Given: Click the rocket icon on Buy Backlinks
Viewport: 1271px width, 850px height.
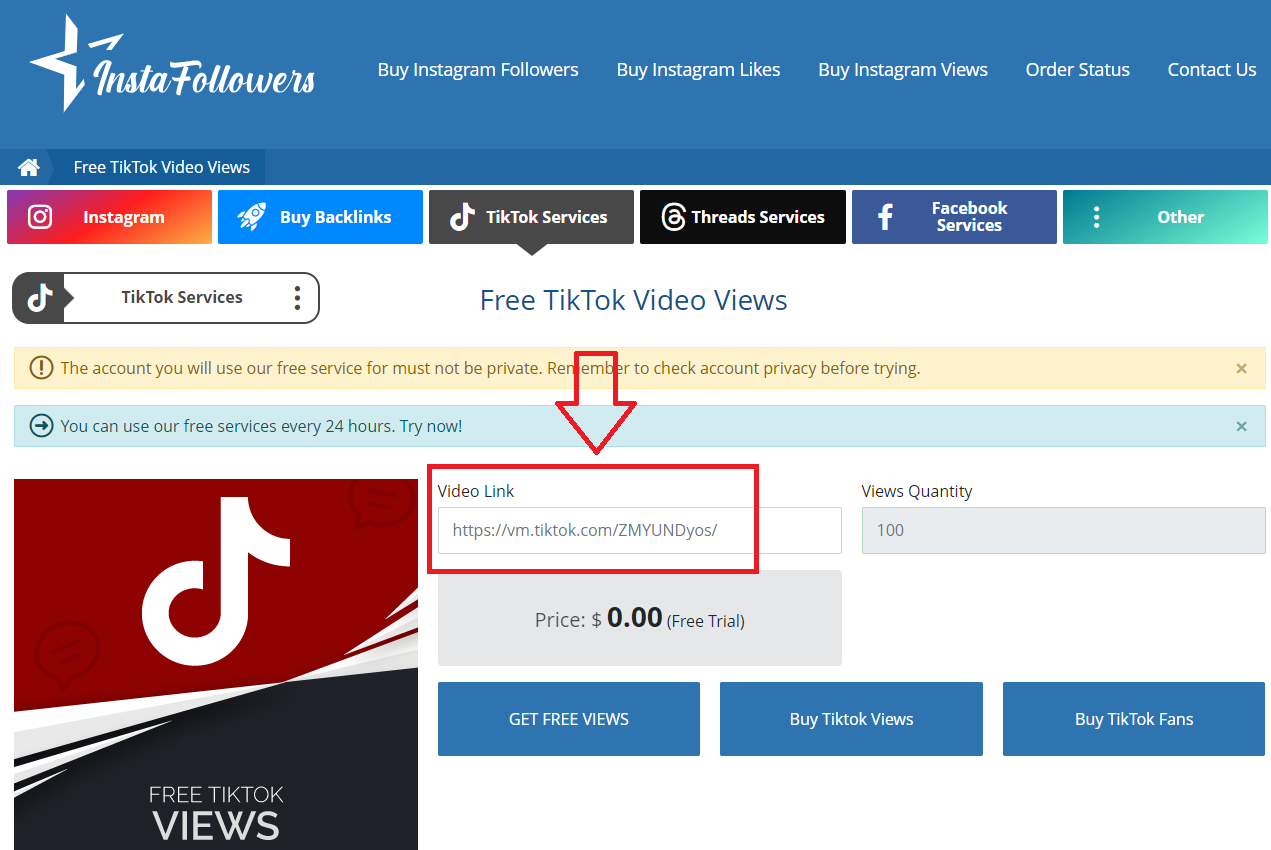Looking at the screenshot, I should (x=252, y=217).
